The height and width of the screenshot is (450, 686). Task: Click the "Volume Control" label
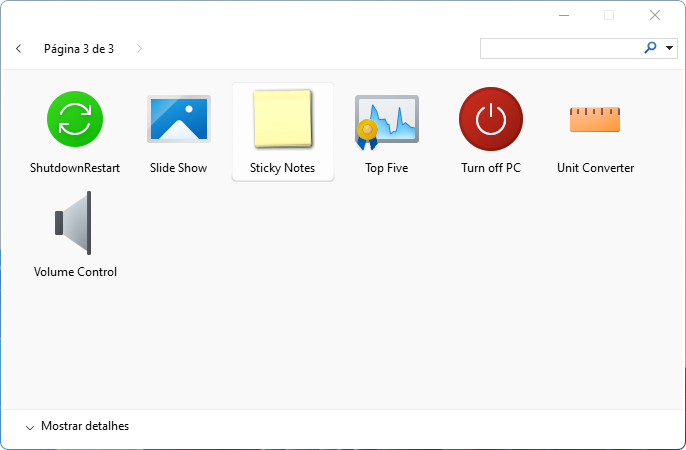[x=75, y=272]
